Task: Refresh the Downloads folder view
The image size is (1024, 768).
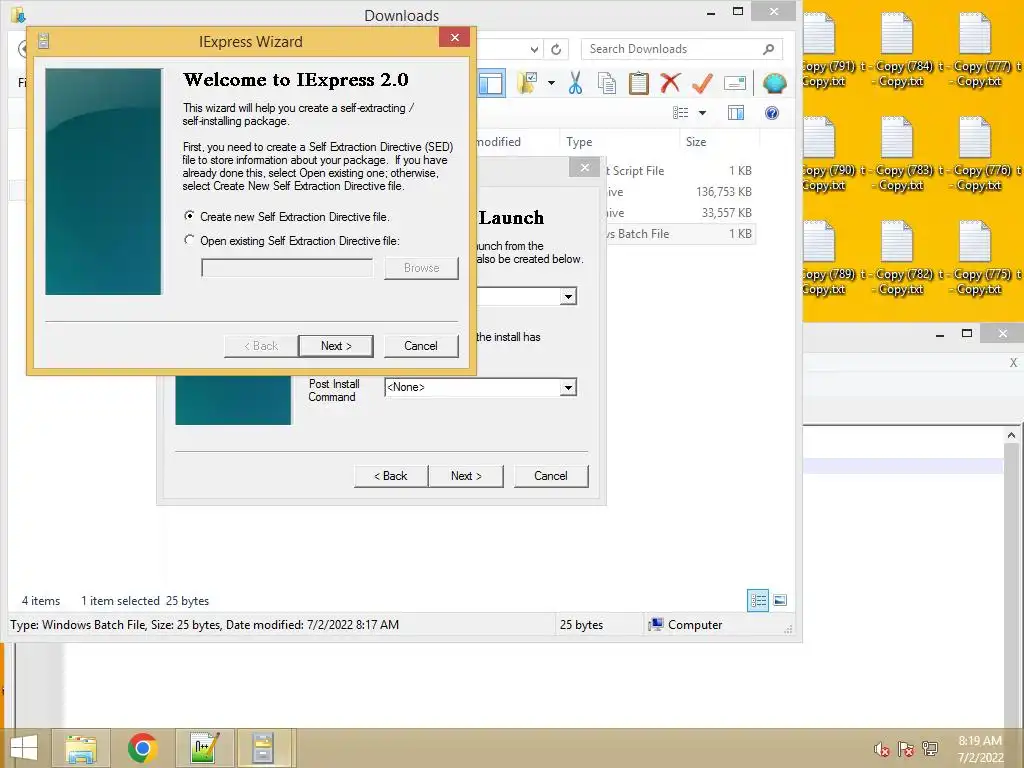Action: [556, 49]
